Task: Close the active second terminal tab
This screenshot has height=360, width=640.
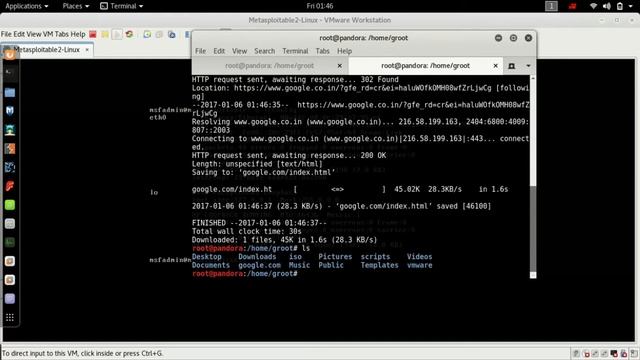Action: pos(496,66)
